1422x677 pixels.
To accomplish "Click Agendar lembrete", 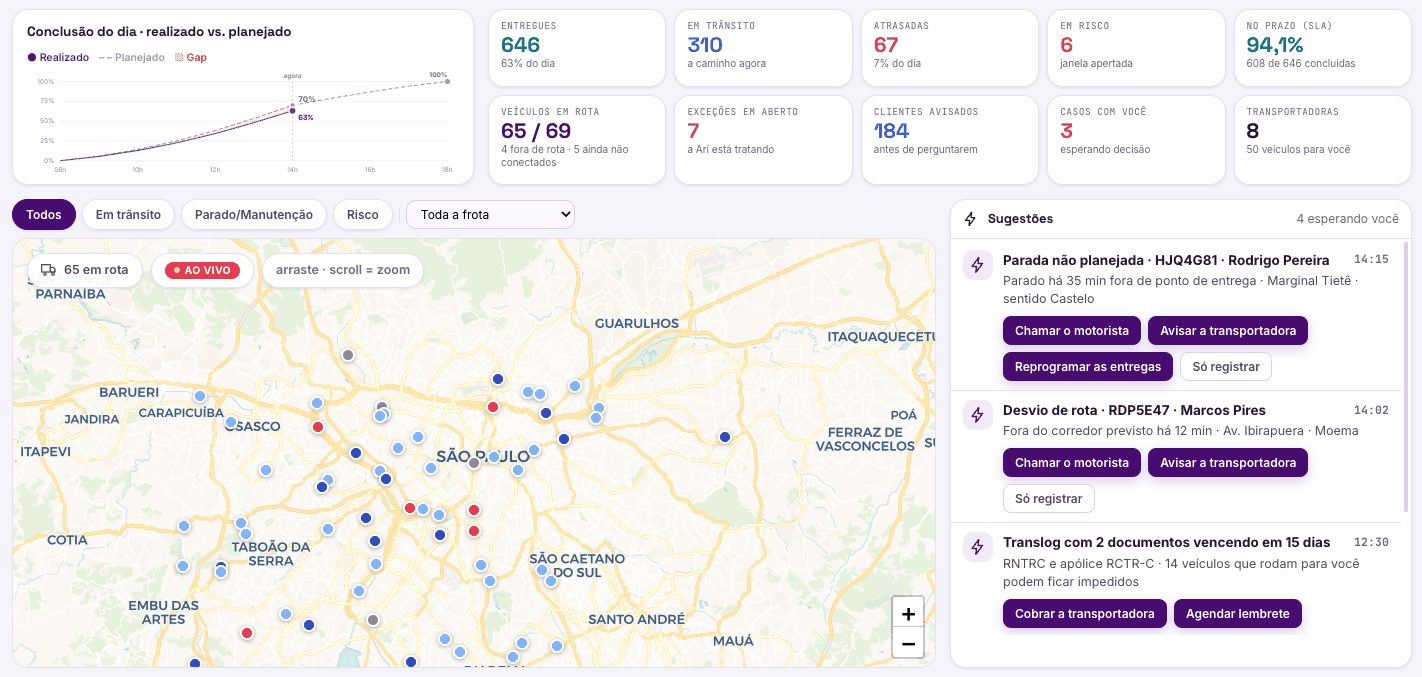I will pyautogui.click(x=1238, y=614).
